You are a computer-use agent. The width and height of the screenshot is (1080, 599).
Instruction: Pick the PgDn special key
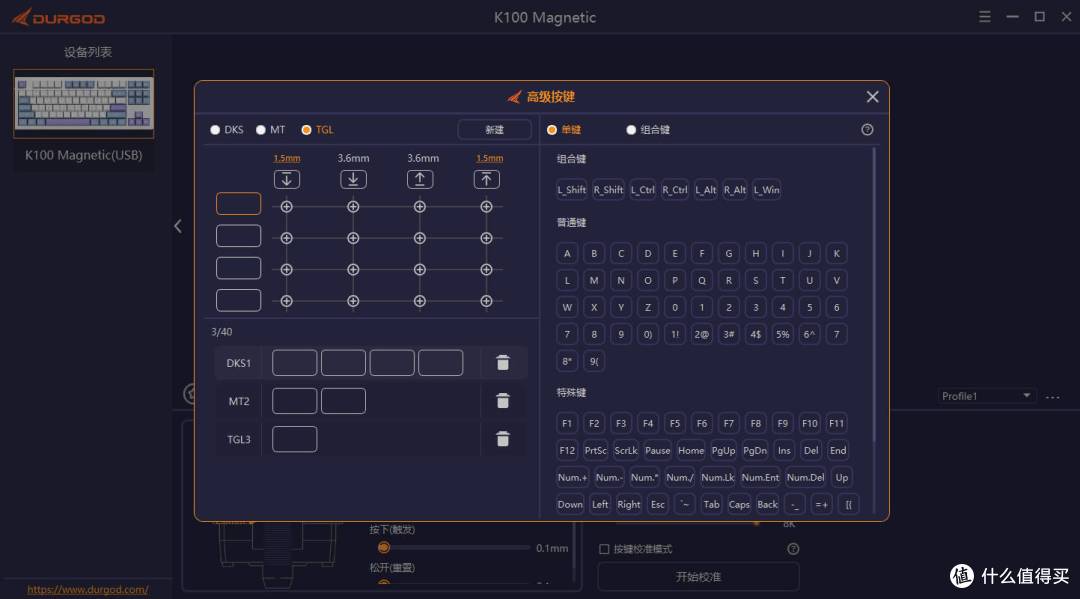tap(755, 450)
